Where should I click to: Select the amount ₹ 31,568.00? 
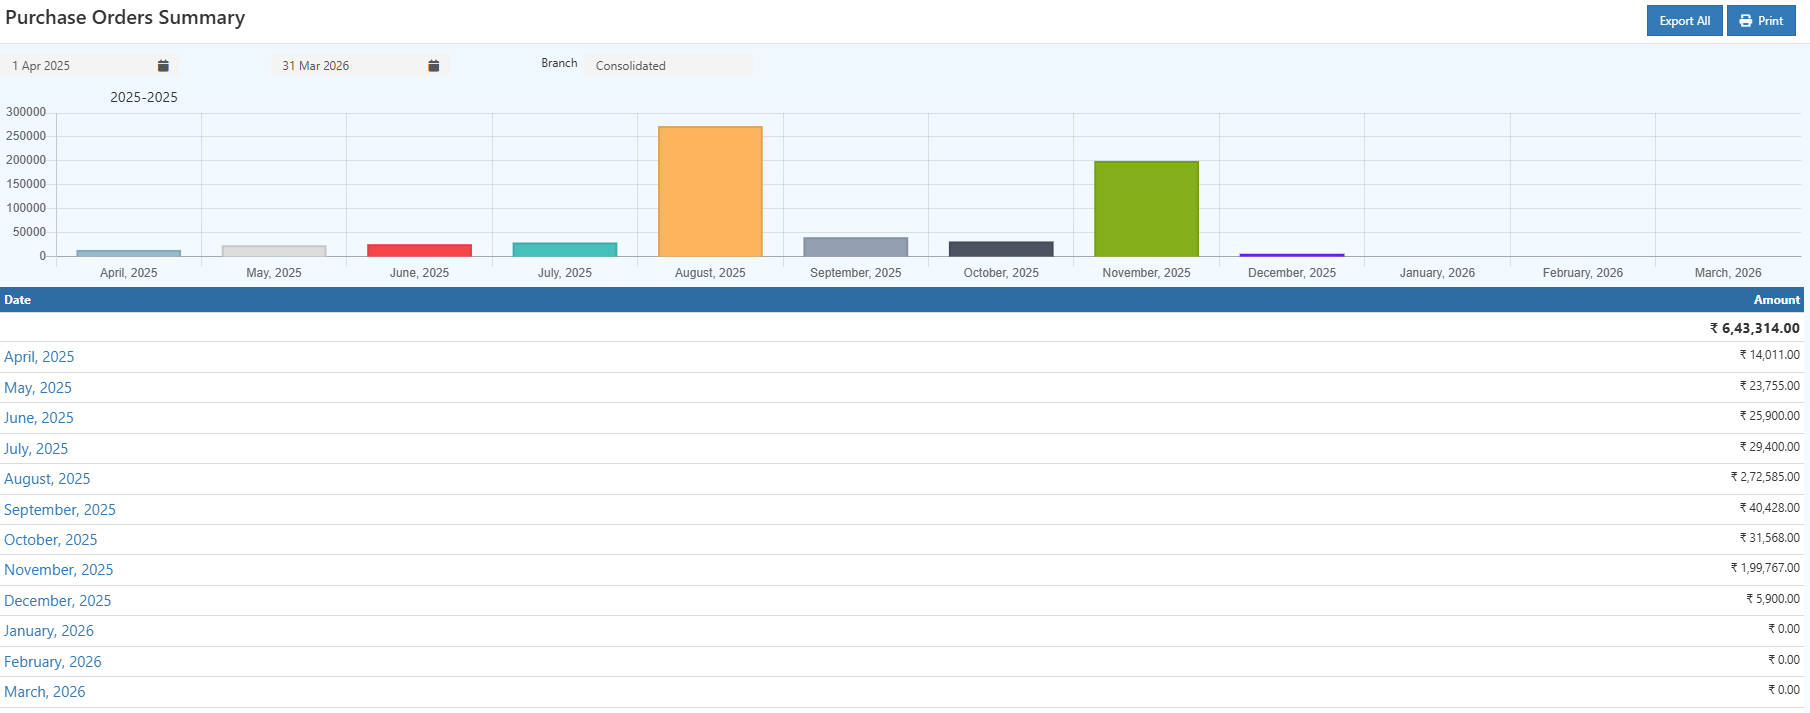point(1769,538)
